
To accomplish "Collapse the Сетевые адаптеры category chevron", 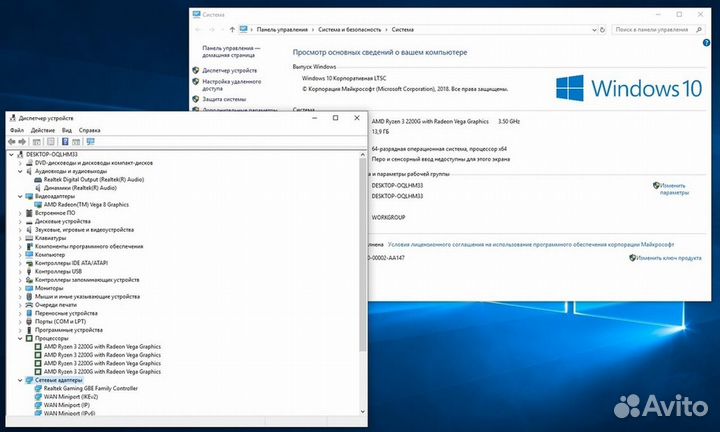I will 20,380.
